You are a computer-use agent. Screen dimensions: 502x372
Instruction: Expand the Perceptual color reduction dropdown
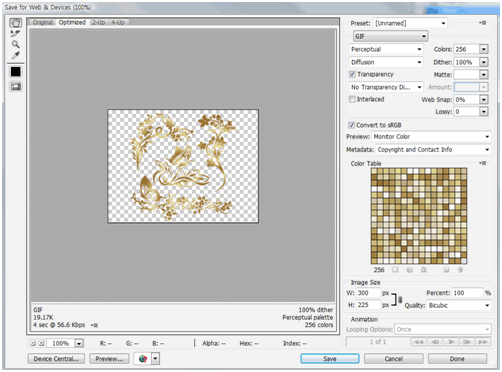click(386, 49)
